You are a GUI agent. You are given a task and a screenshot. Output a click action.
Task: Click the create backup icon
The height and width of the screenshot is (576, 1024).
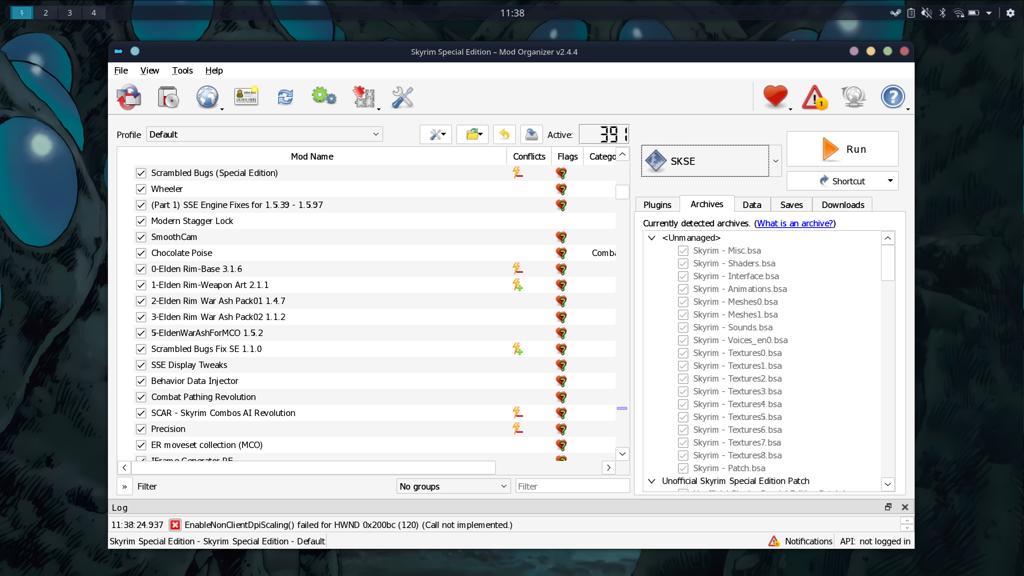click(x=532, y=135)
